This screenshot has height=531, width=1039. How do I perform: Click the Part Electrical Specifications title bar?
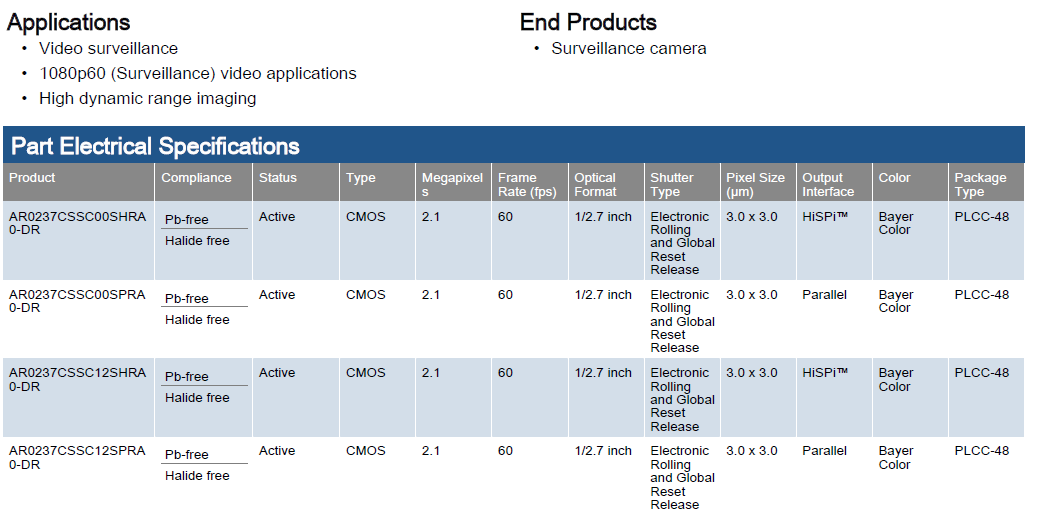point(155,146)
